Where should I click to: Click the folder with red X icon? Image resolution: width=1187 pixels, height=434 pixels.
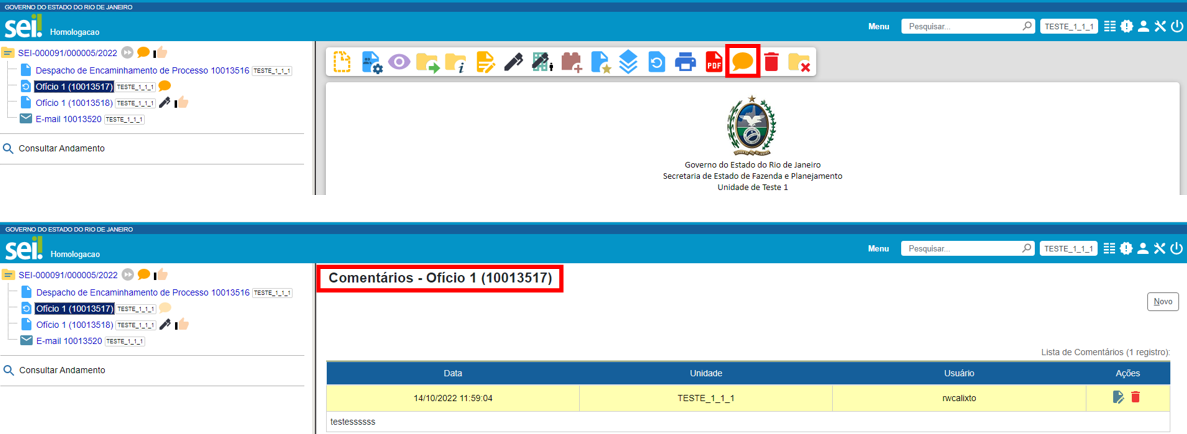tap(799, 62)
